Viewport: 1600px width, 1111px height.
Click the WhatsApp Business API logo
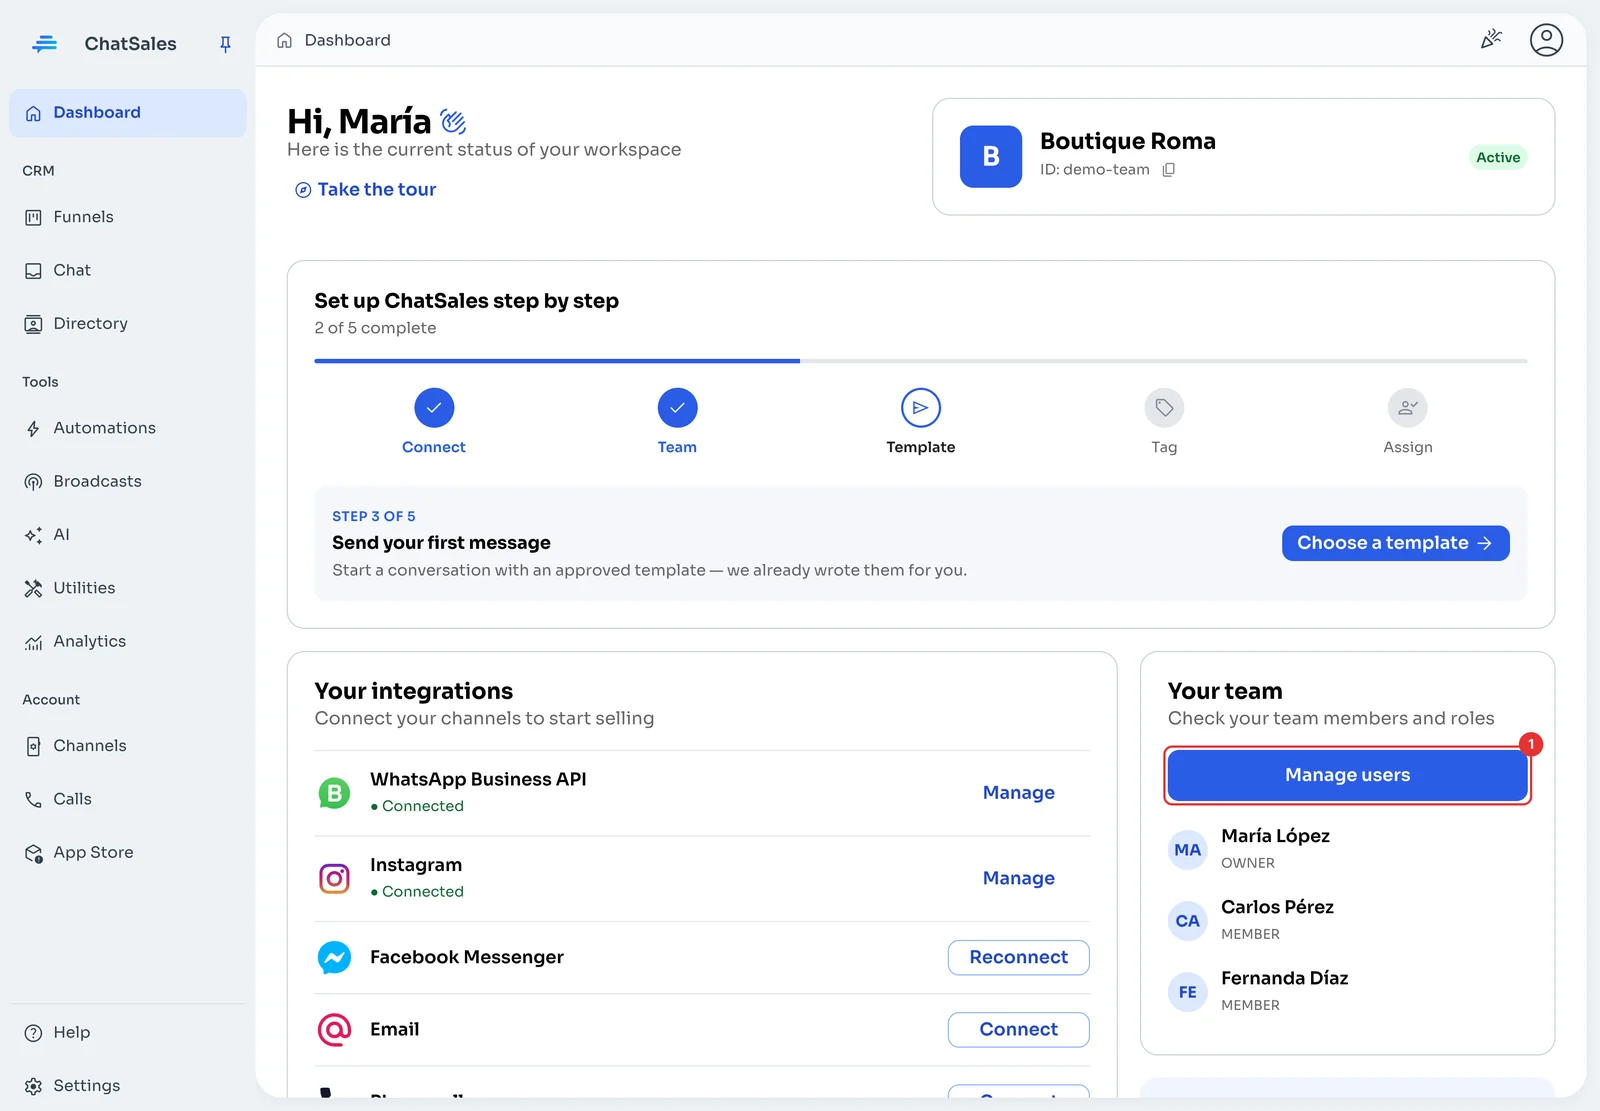tap(334, 793)
